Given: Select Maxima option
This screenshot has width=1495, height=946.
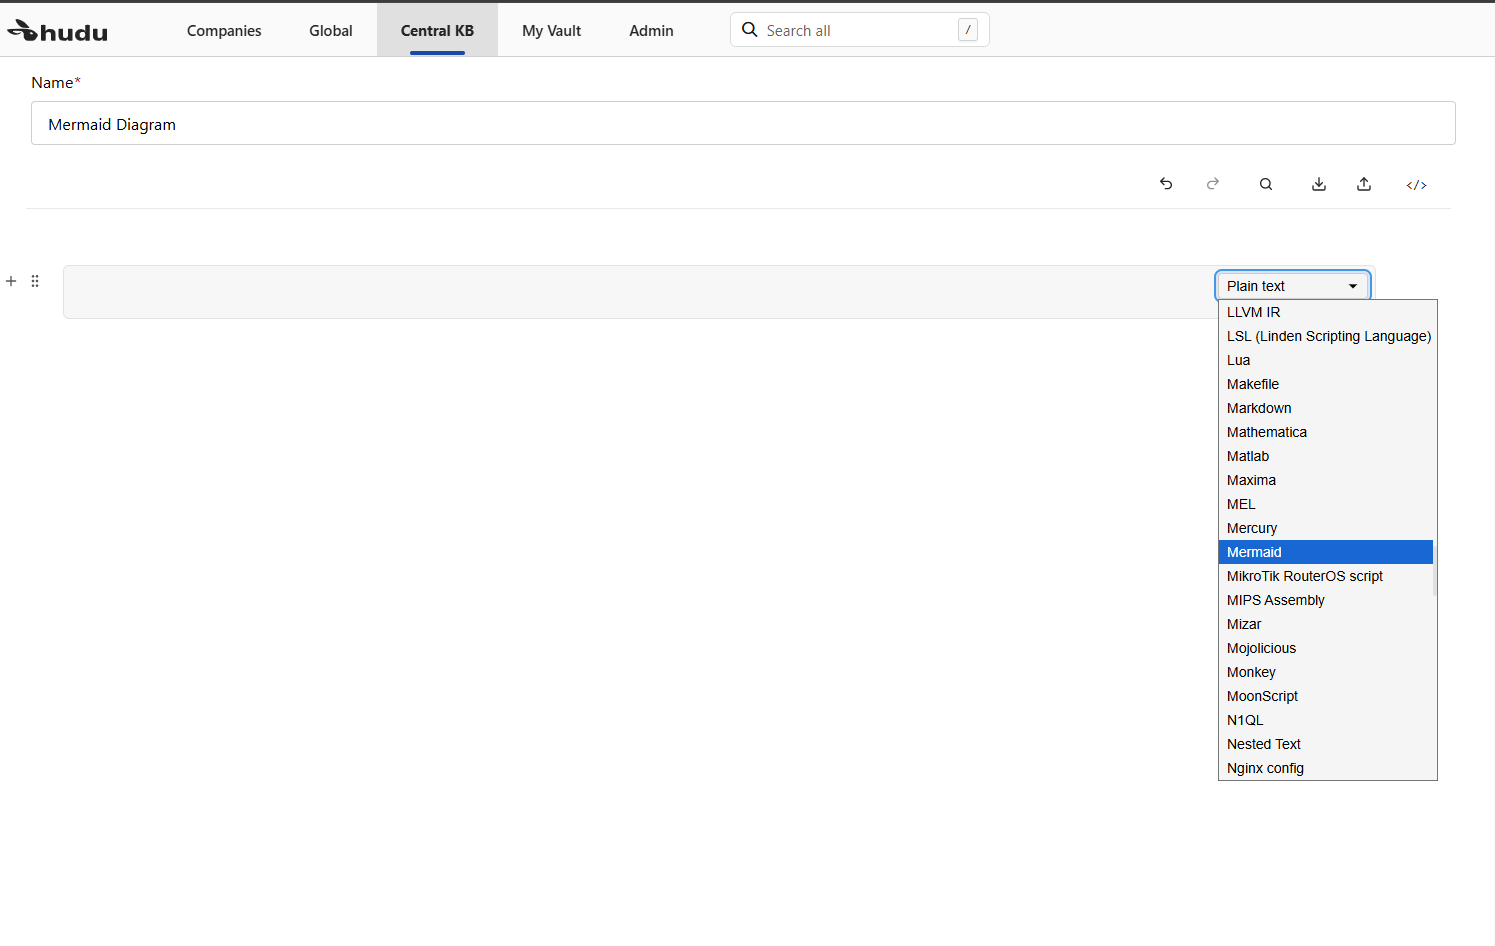Looking at the screenshot, I should pos(1326,480).
